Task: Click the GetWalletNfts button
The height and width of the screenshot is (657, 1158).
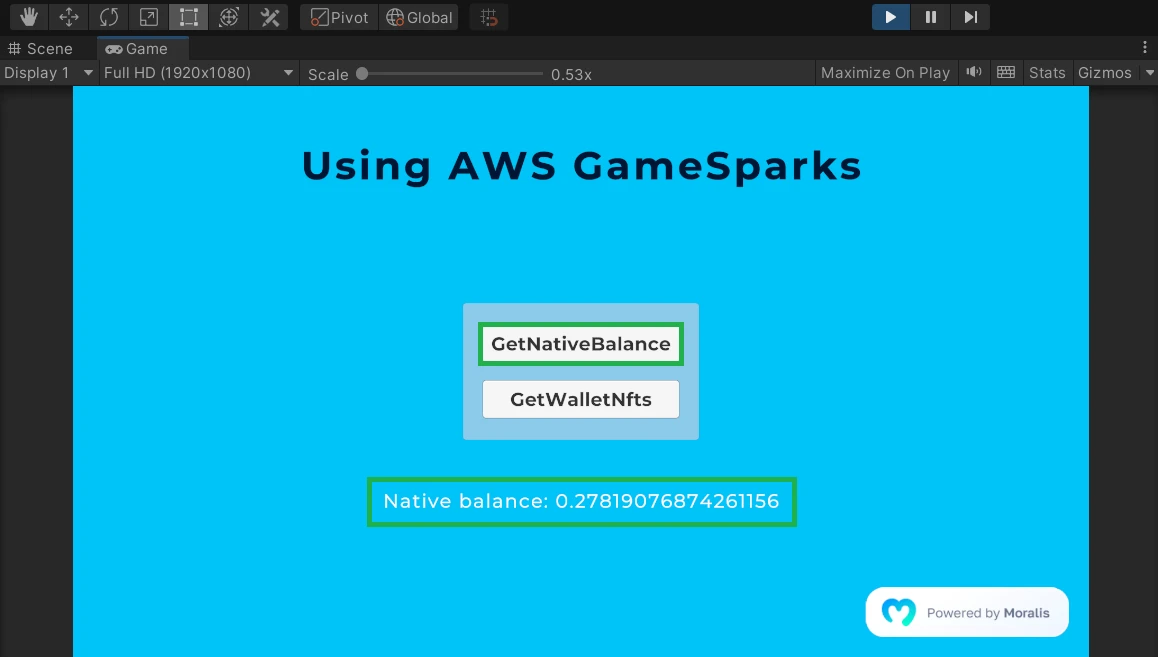Action: pos(580,399)
